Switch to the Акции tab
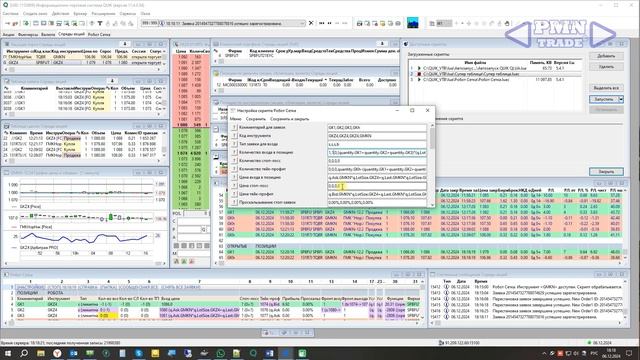The height and width of the screenshot is (360, 640). (8, 35)
